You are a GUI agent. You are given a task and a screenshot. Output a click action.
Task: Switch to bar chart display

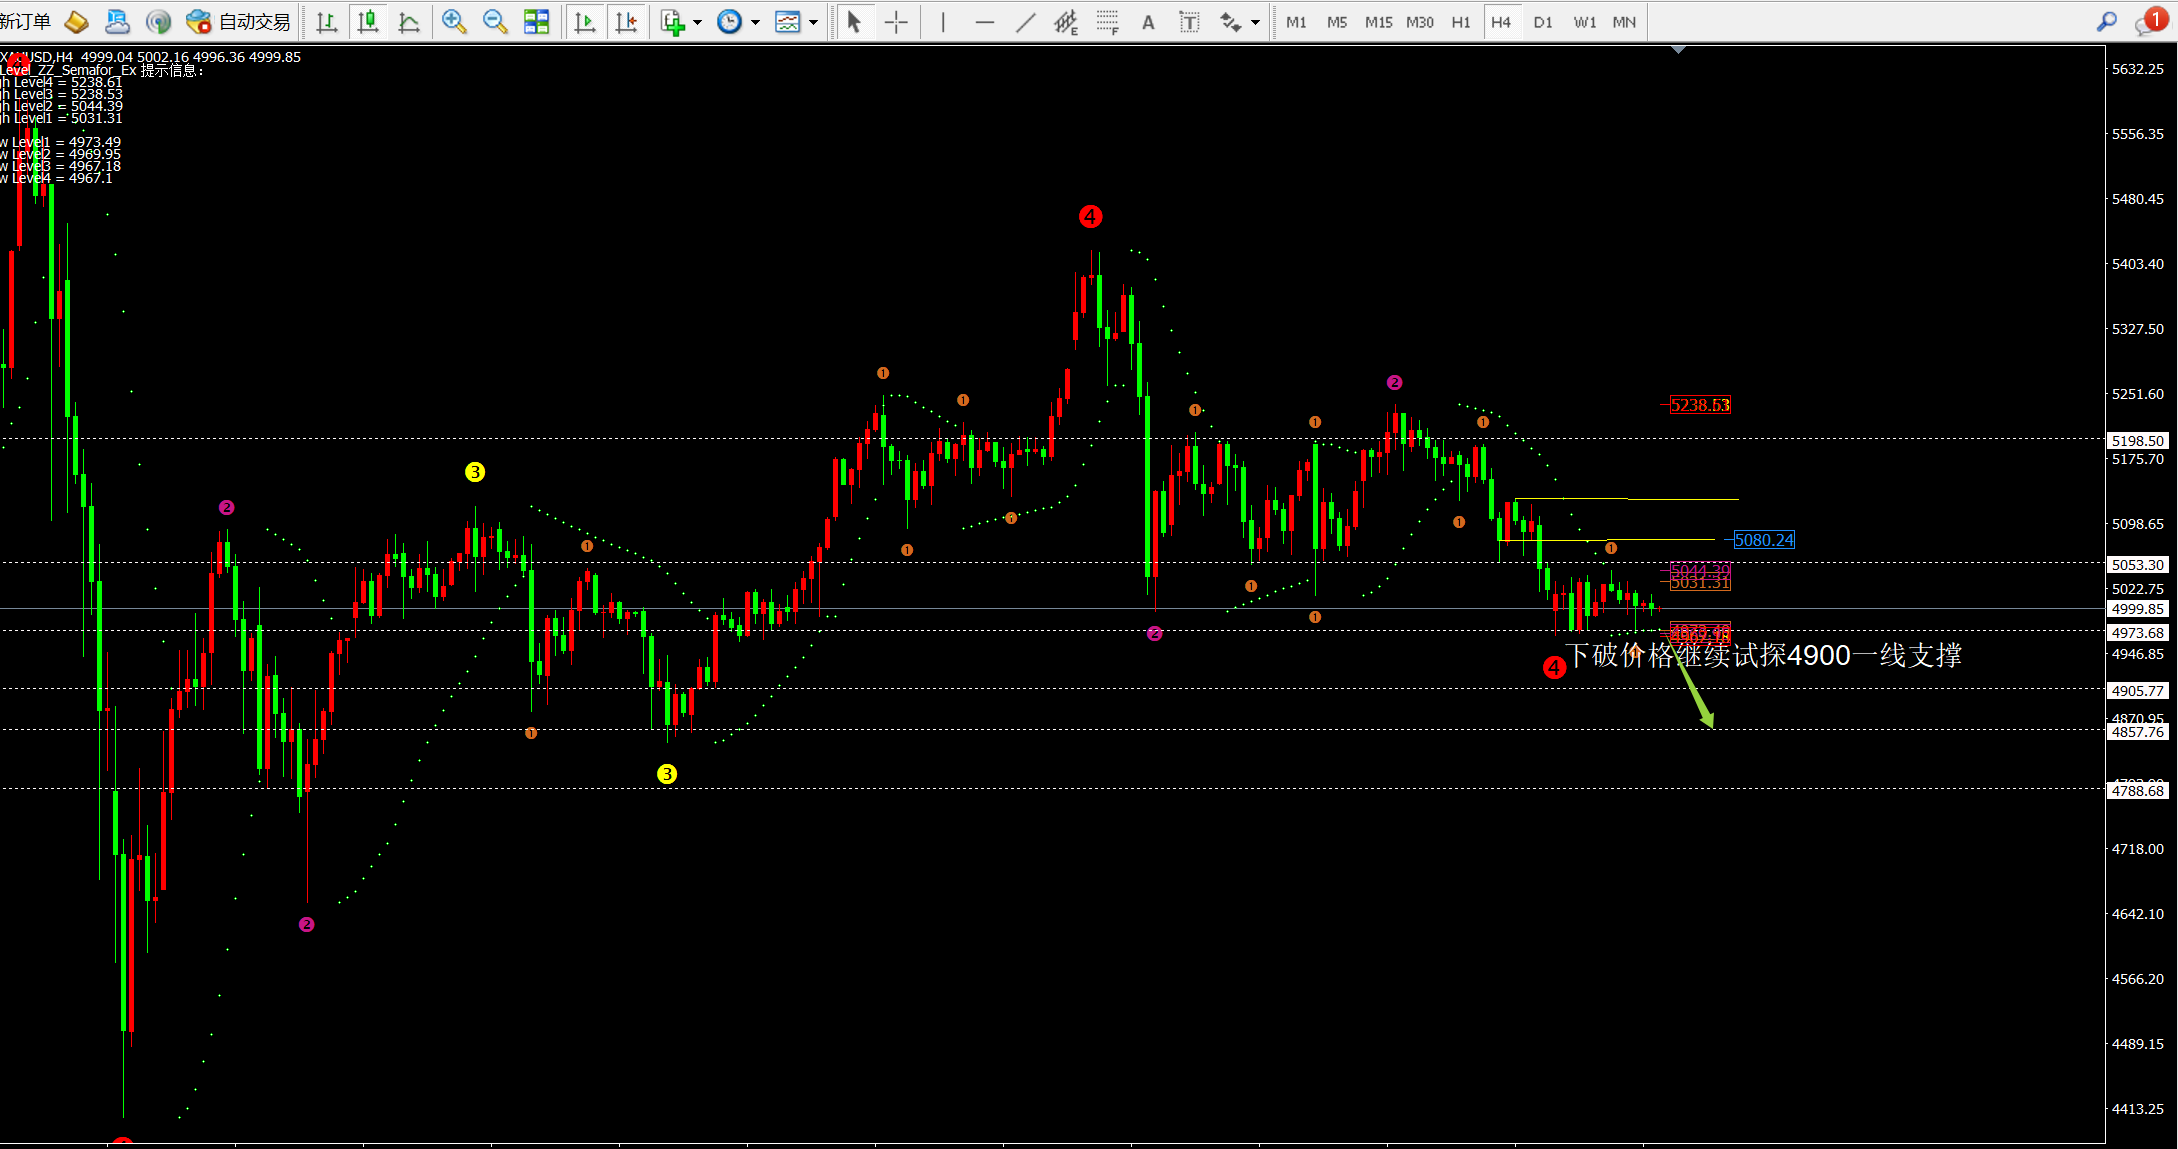(326, 22)
